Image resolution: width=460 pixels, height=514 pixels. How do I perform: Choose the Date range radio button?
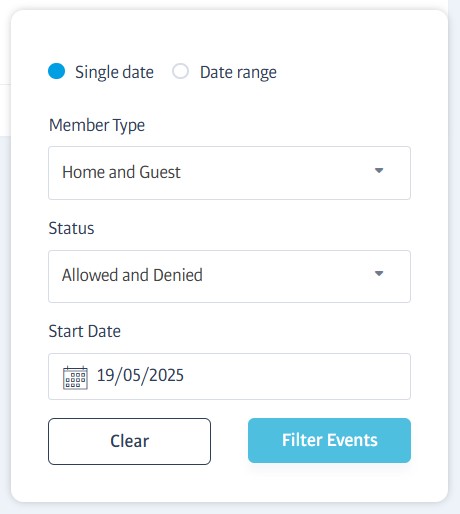pos(180,71)
